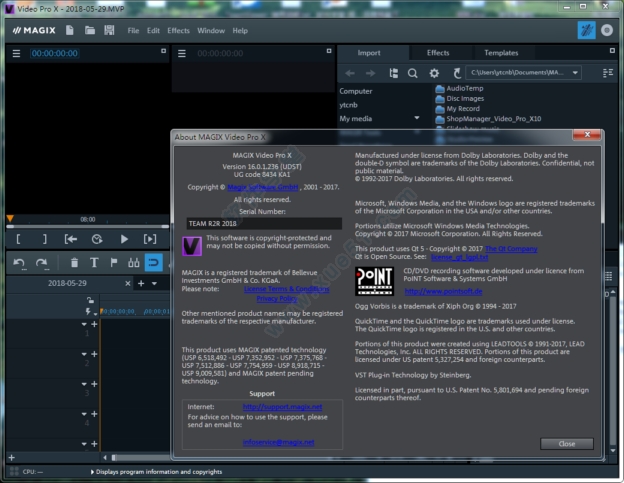The width and height of the screenshot is (624, 483).
Task: Open the support.magix.net link
Action: (x=283, y=407)
